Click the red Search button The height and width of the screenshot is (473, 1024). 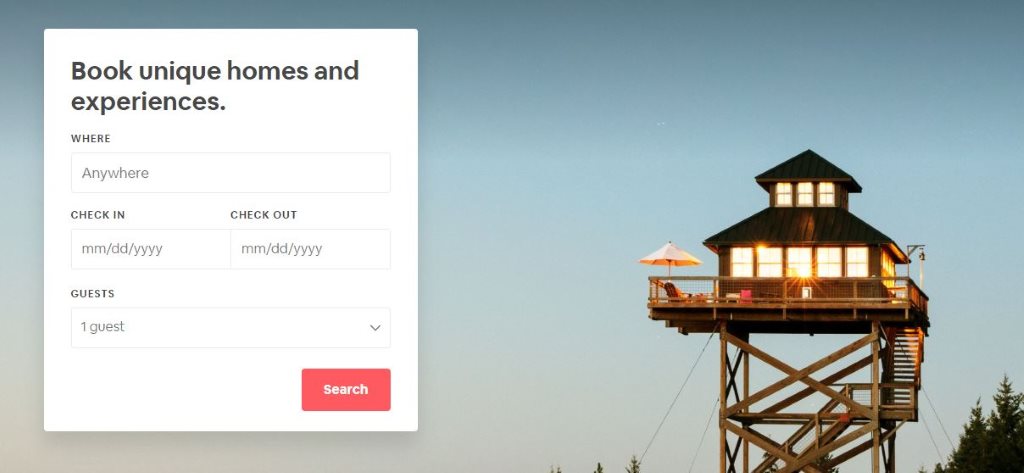[346, 389]
